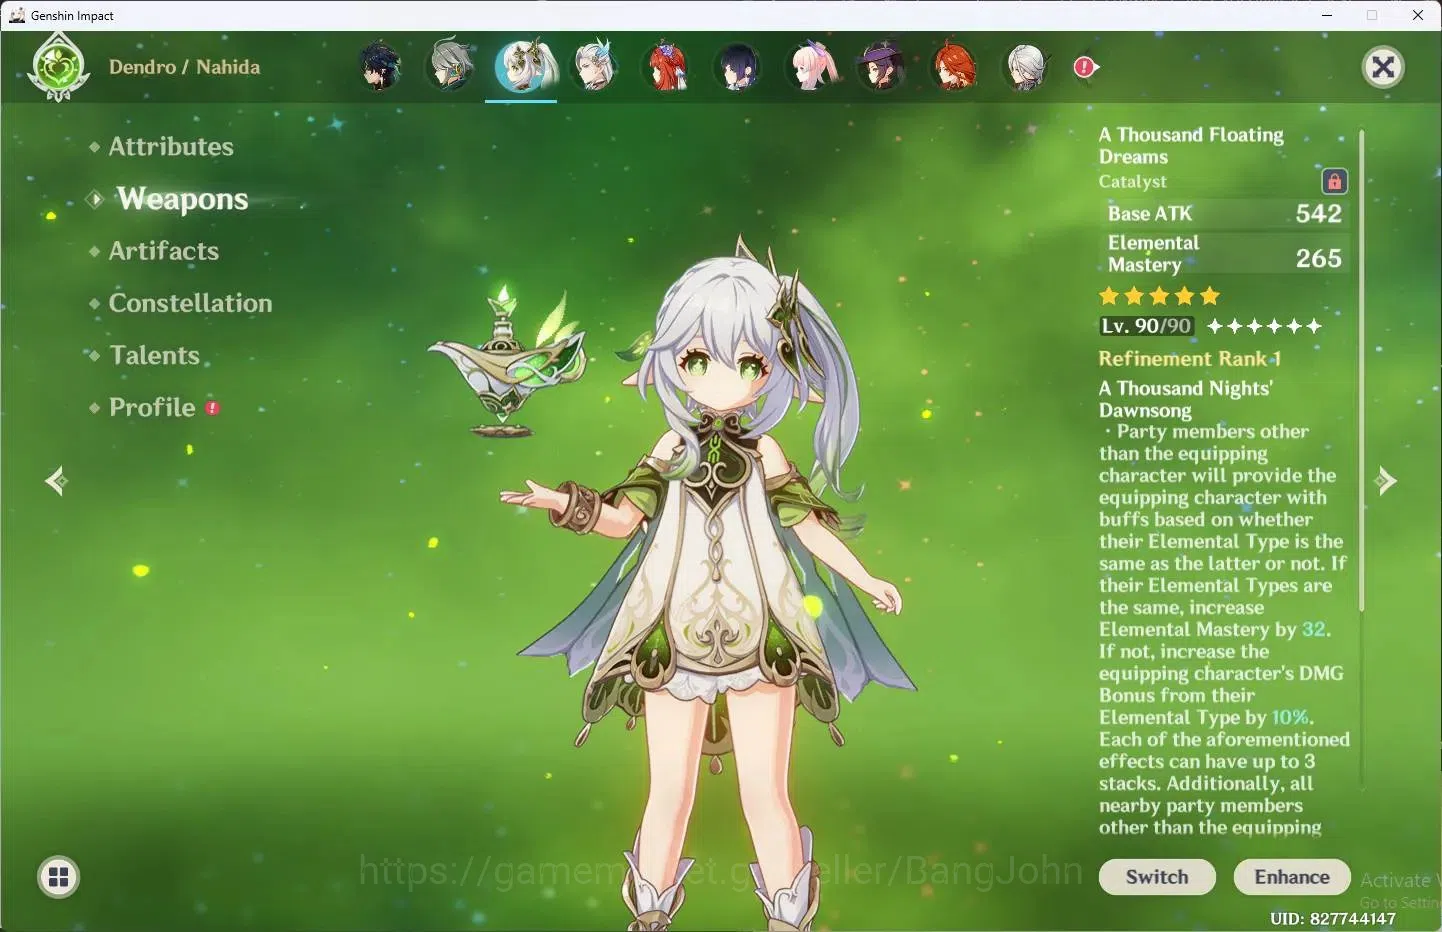Viewport: 1442px width, 932px height.
Task: Click the Genshin Impact title bar icon
Action: pyautogui.click(x=17, y=15)
